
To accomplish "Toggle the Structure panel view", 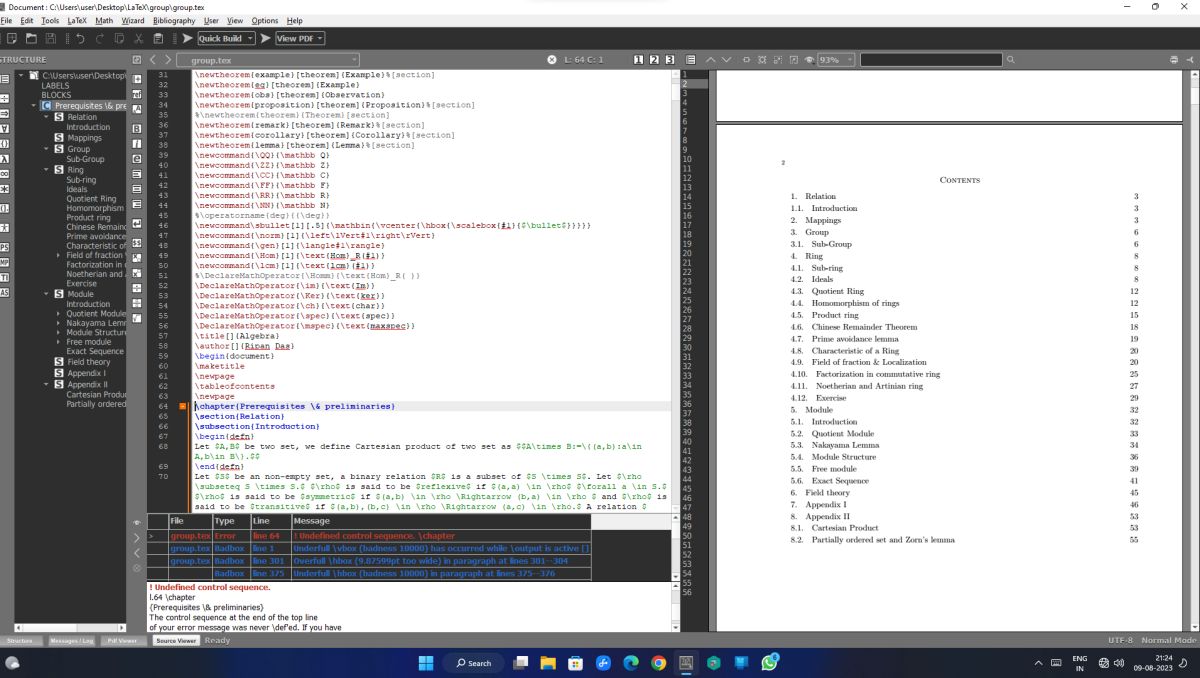I will [19, 640].
